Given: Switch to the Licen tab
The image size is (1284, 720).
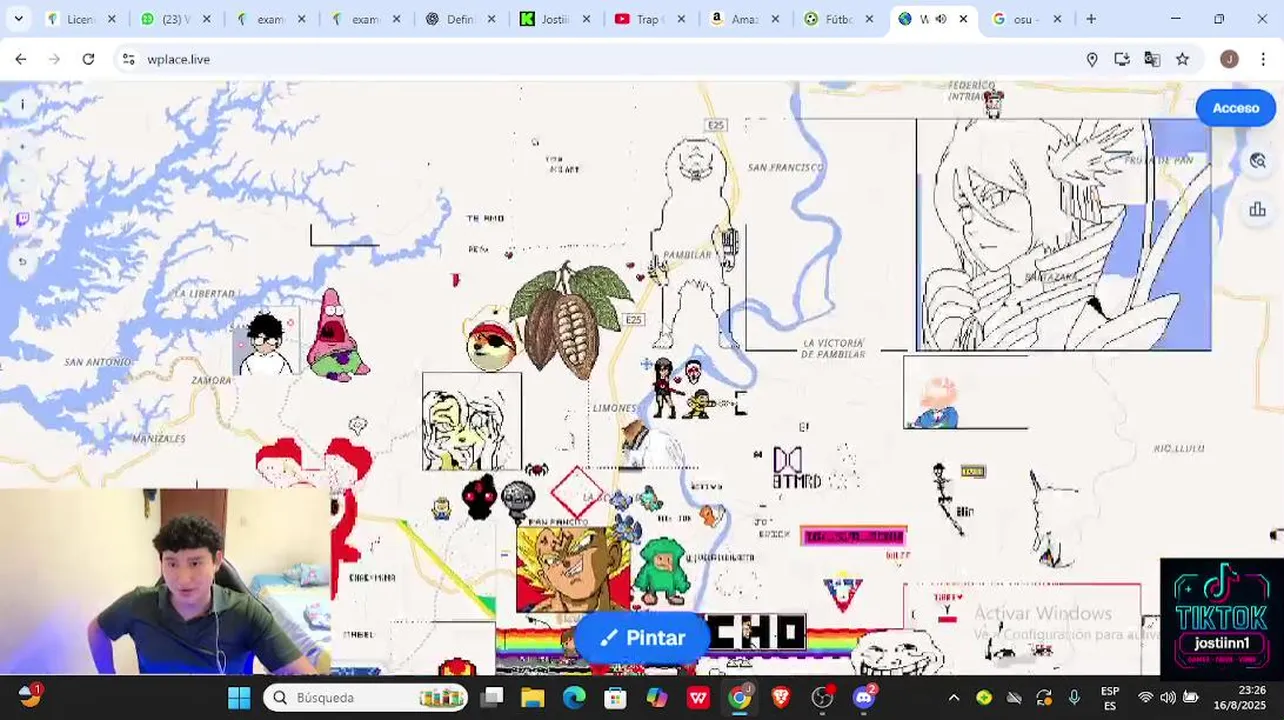Looking at the screenshot, I should 80,19.
